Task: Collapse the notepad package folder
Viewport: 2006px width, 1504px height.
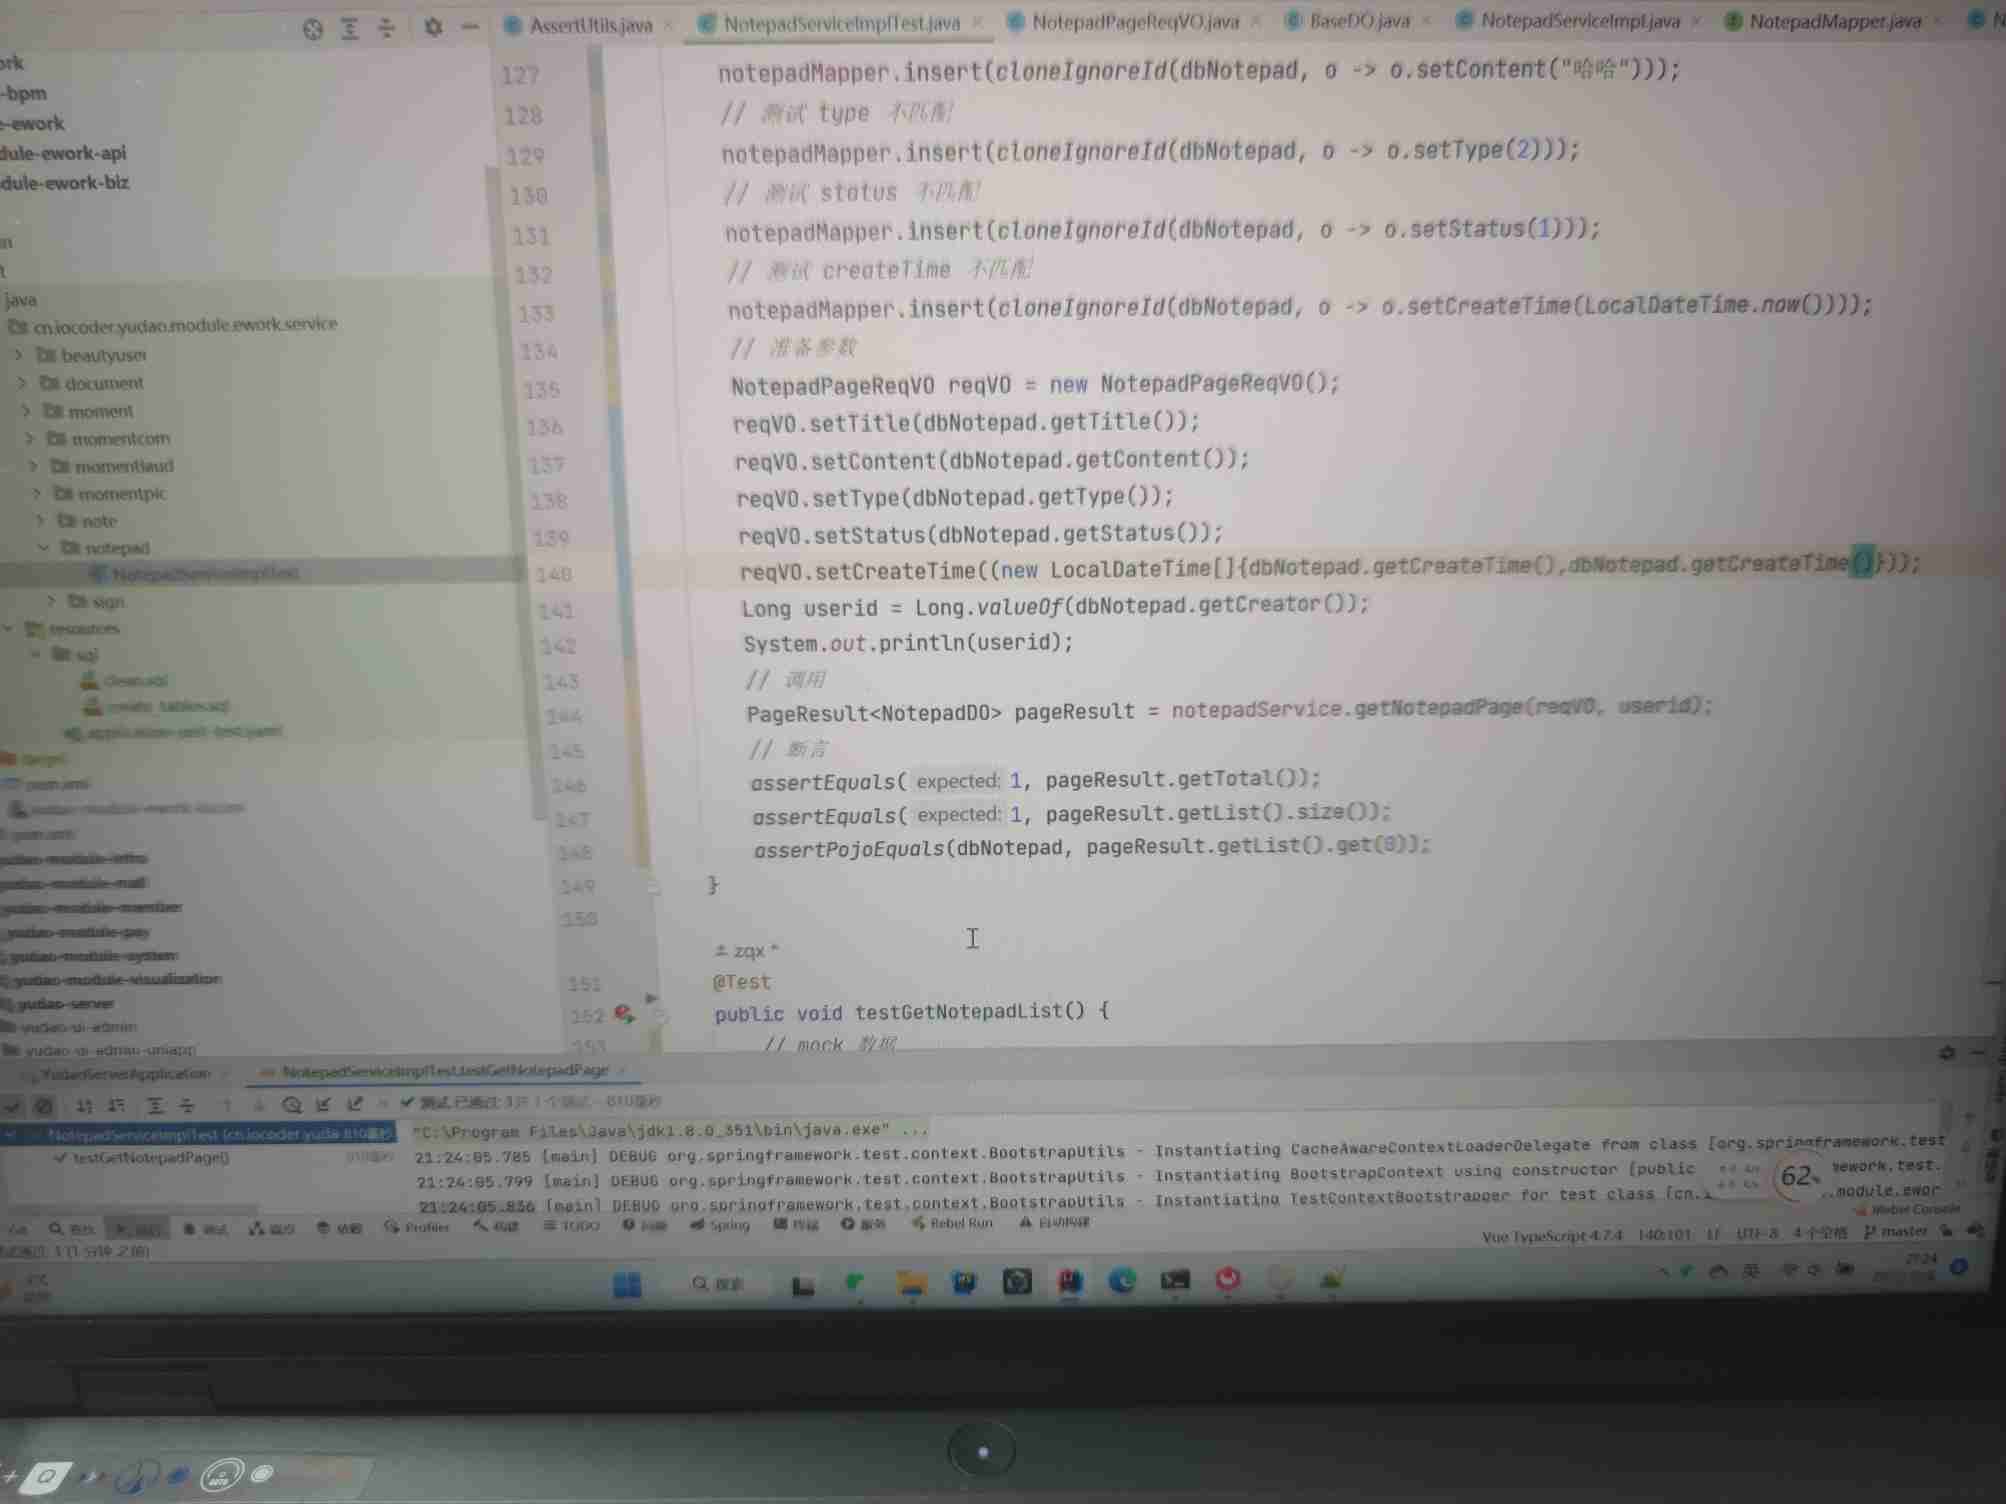Action: pos(44,548)
